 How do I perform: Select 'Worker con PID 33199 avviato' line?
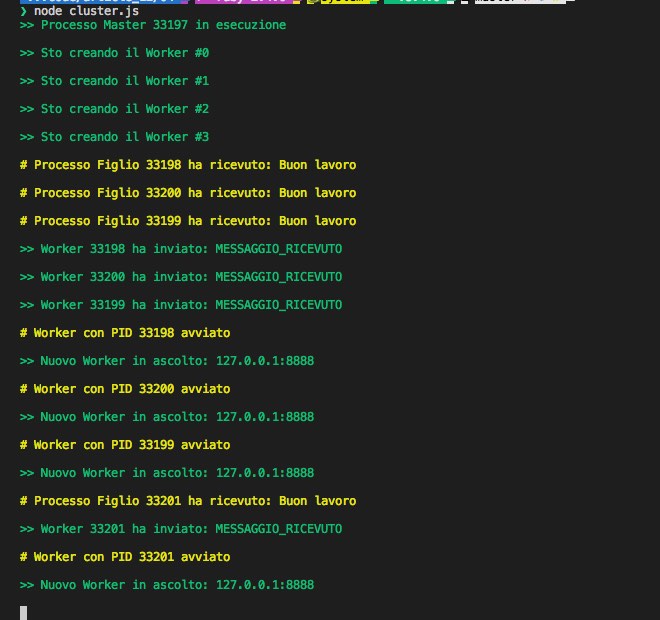(x=124, y=445)
